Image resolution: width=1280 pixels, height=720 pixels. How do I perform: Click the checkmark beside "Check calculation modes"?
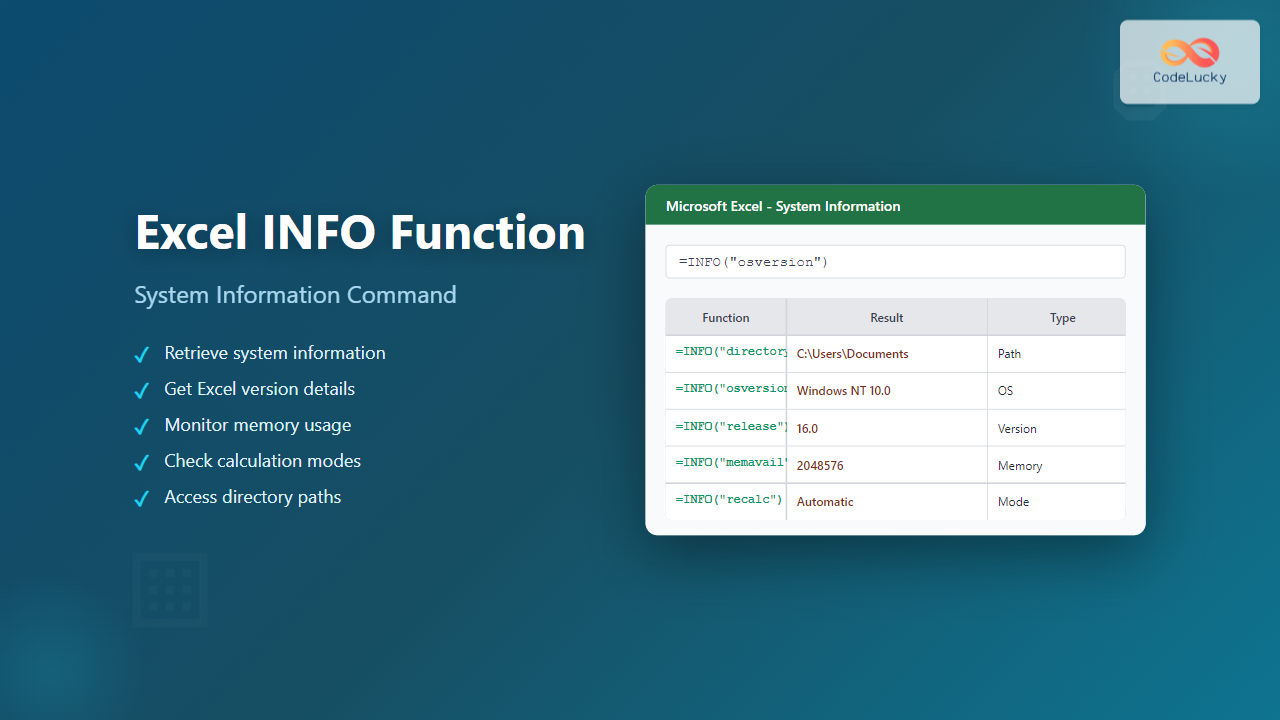pyautogui.click(x=141, y=462)
